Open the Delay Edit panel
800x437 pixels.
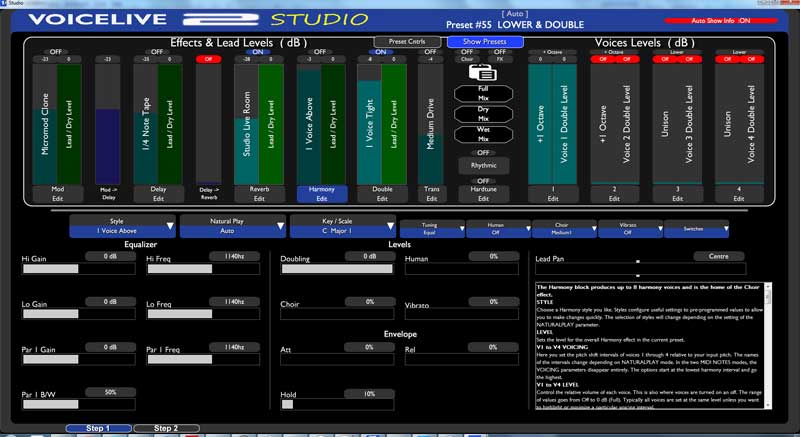coord(158,194)
